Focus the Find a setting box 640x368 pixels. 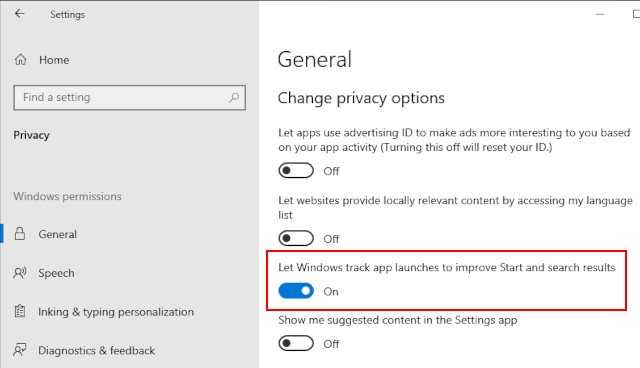[129, 98]
